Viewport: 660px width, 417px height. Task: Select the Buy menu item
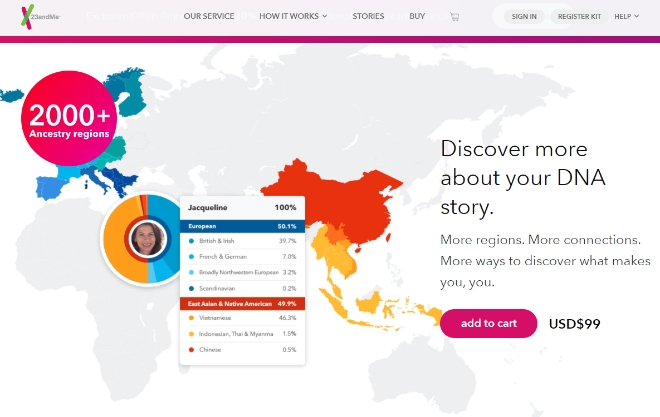pyautogui.click(x=417, y=17)
